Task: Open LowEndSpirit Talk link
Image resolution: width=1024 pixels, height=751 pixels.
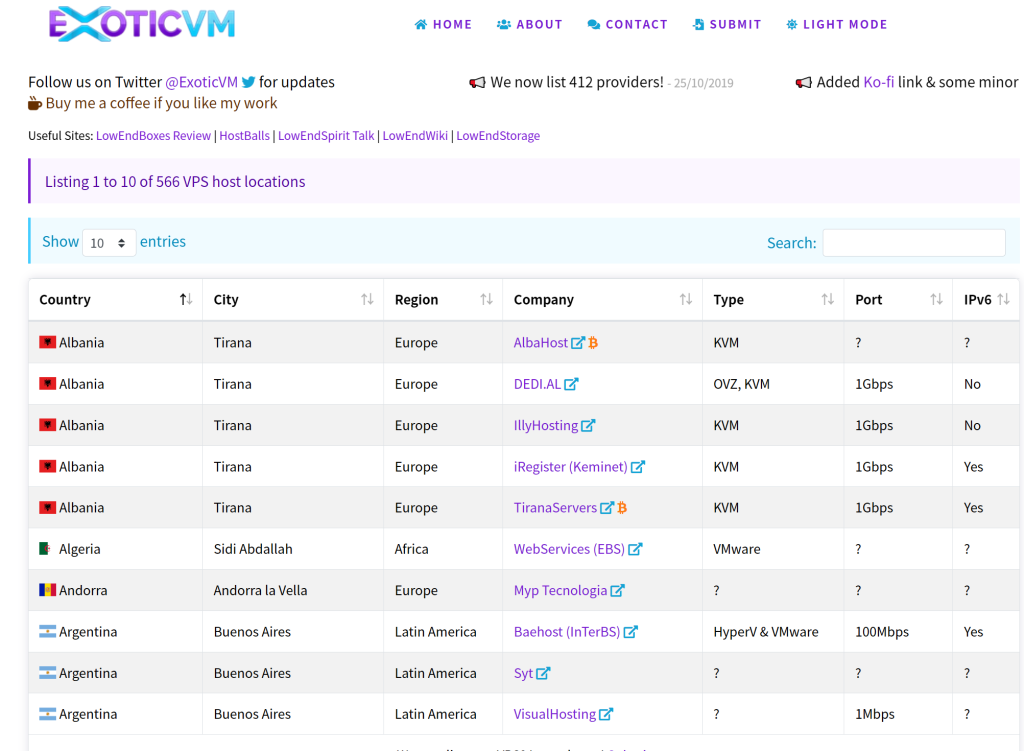Action: [x=326, y=136]
